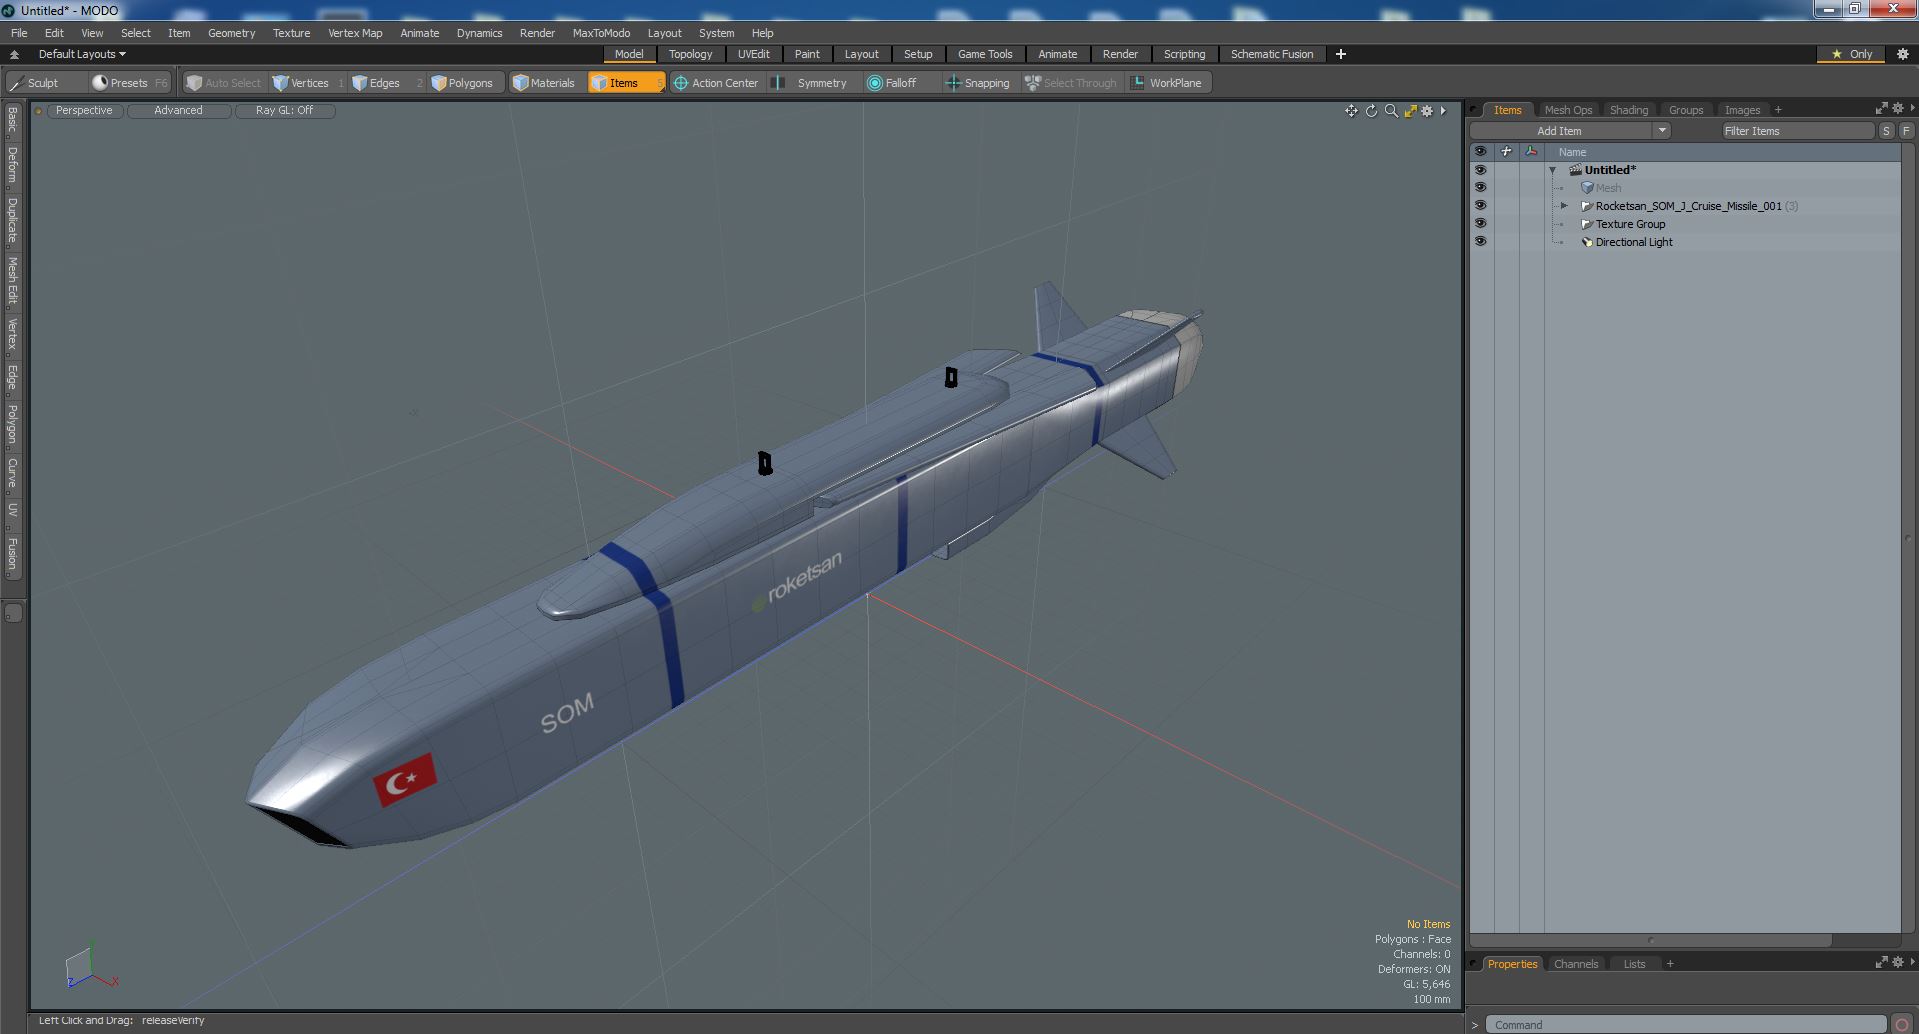Open the Channels tab

1576,964
